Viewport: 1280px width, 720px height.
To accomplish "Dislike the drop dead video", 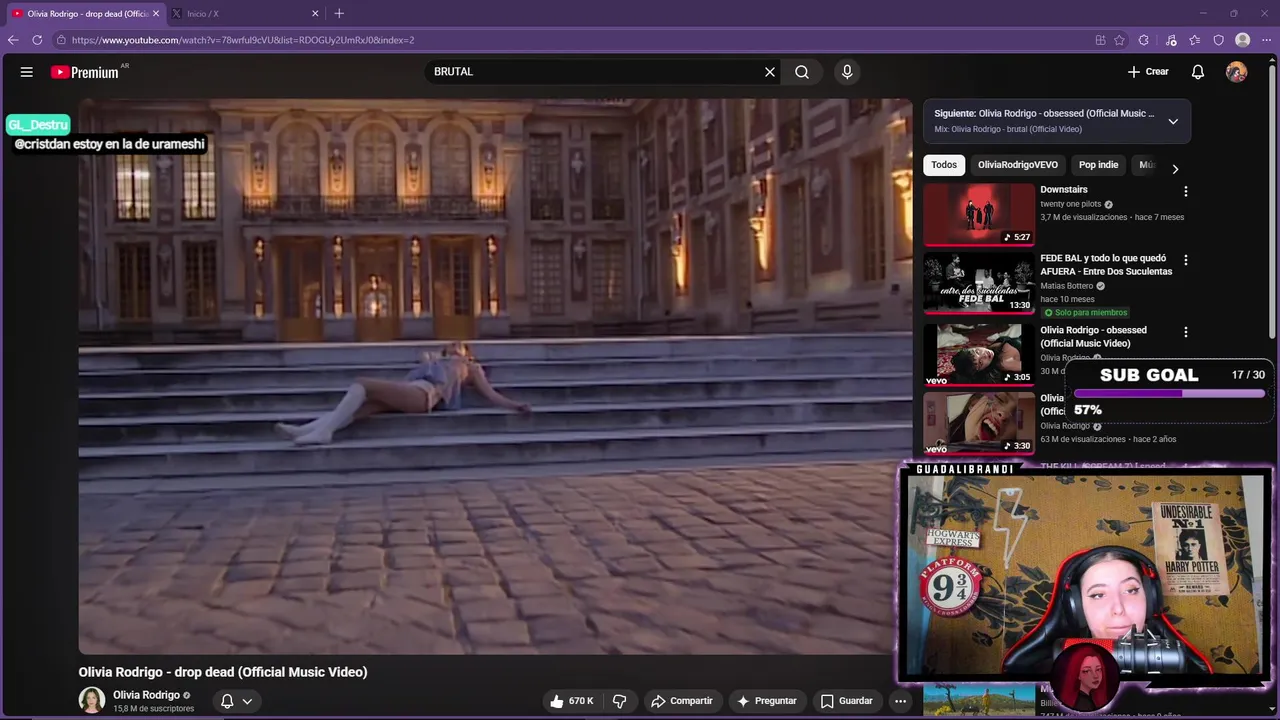I will (619, 701).
